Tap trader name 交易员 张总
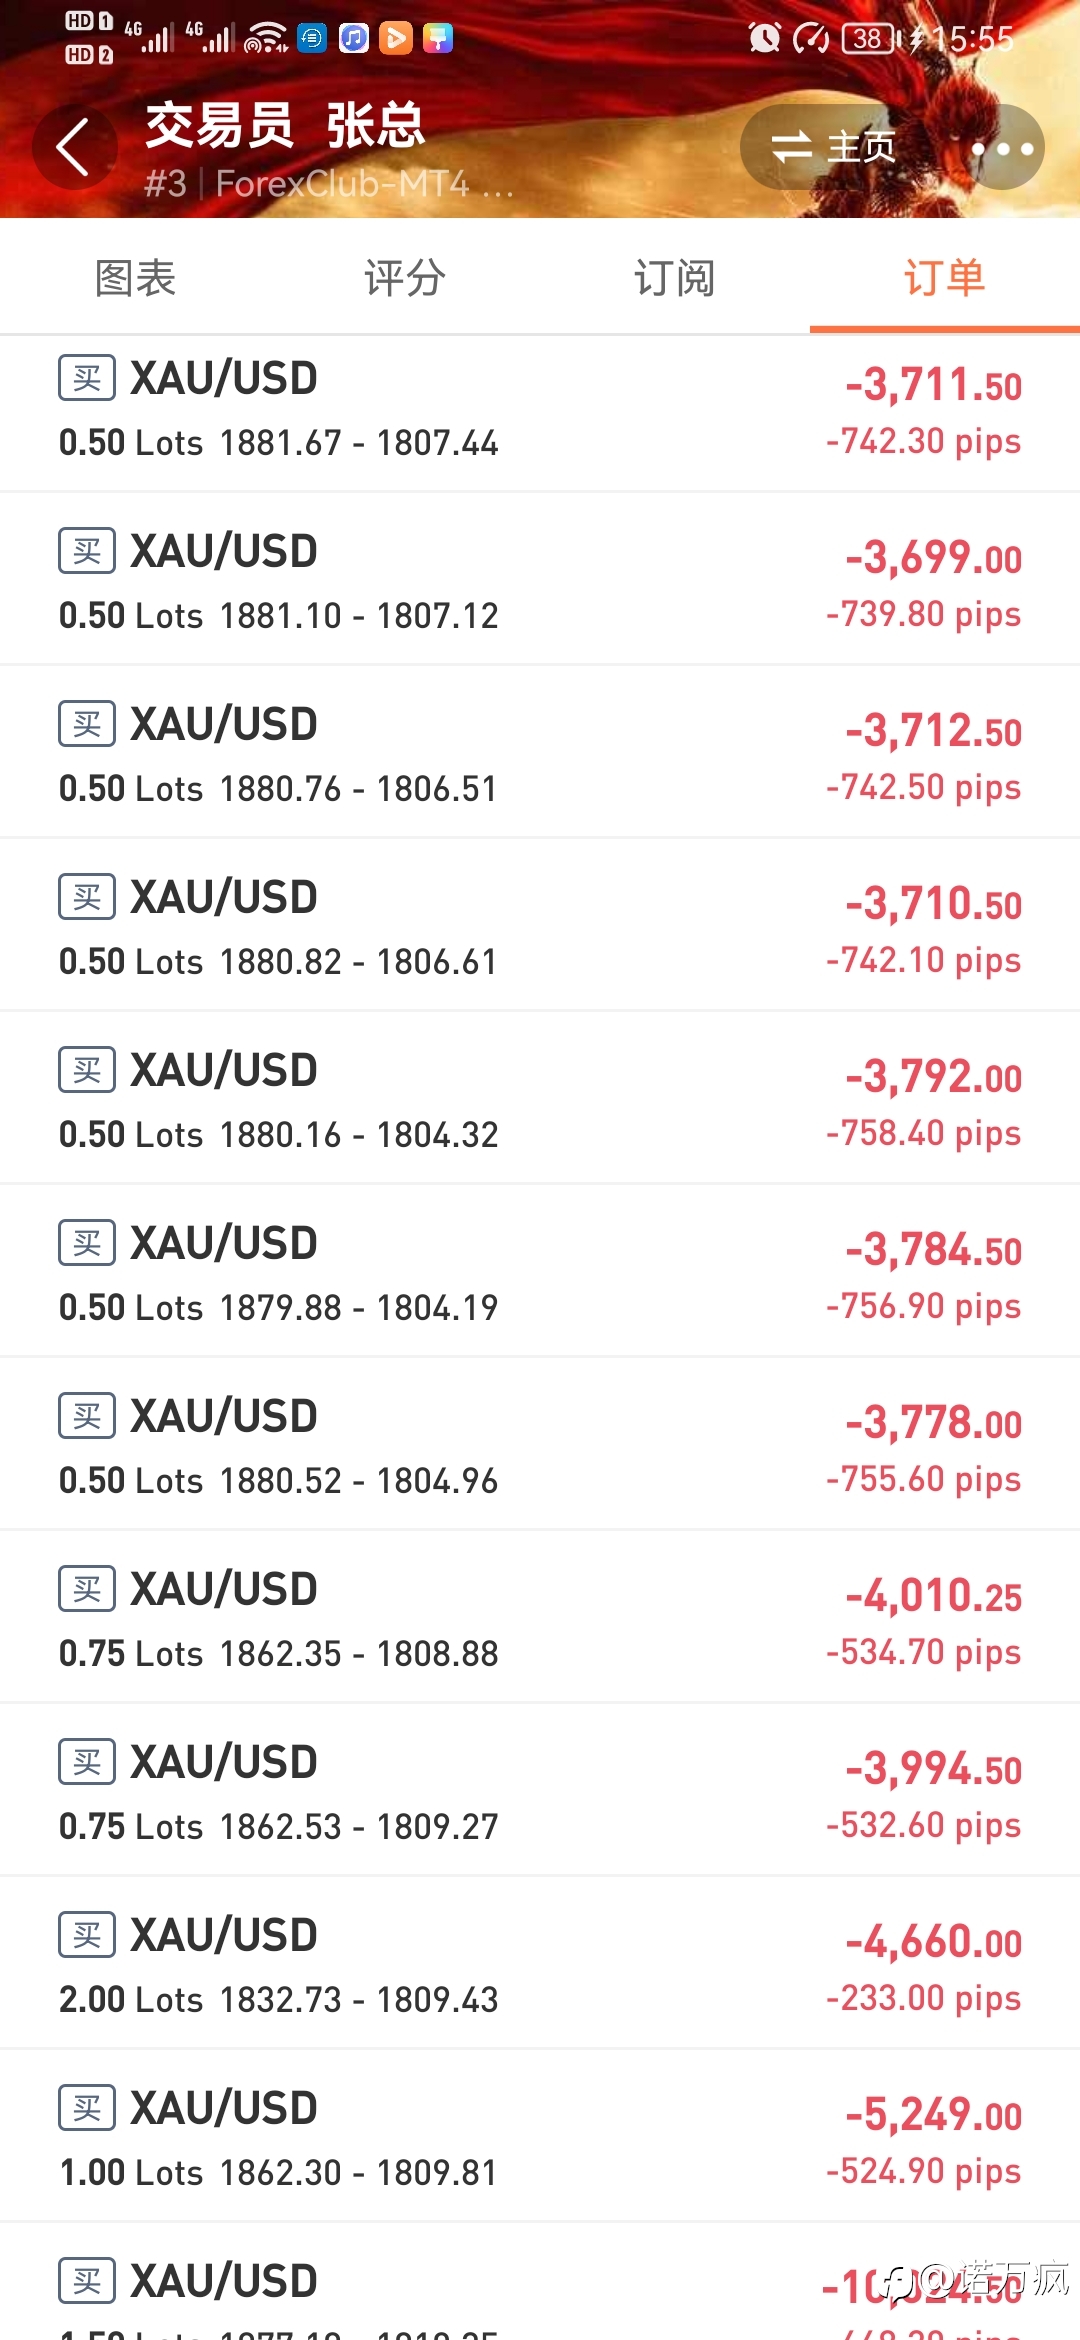This screenshot has width=1080, height=2340. (286, 126)
